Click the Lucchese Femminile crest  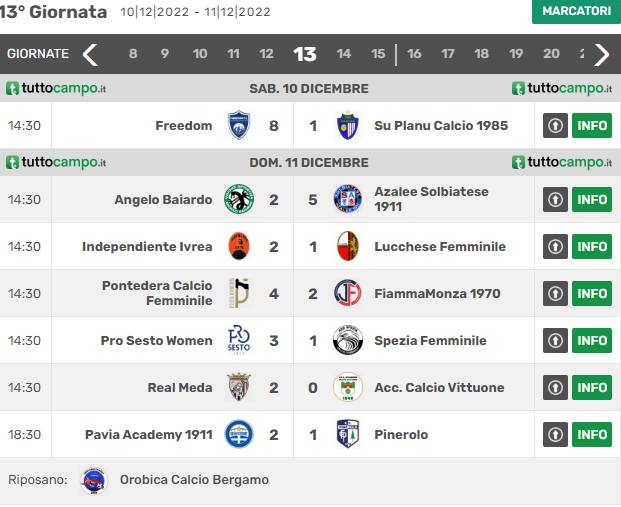pyautogui.click(x=347, y=246)
